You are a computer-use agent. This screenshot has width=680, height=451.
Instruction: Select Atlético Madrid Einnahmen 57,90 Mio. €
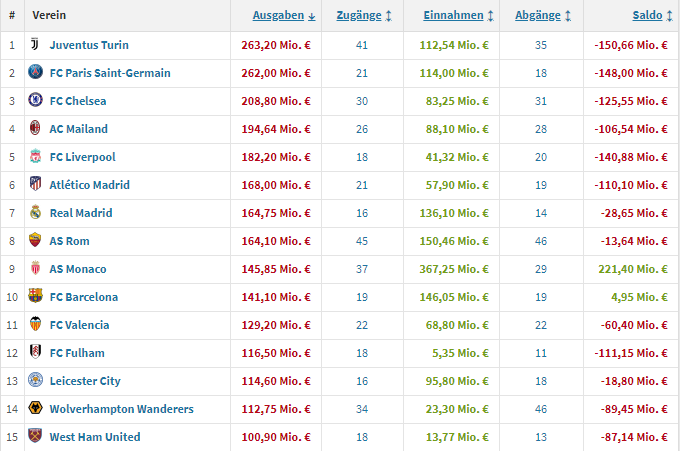(457, 185)
